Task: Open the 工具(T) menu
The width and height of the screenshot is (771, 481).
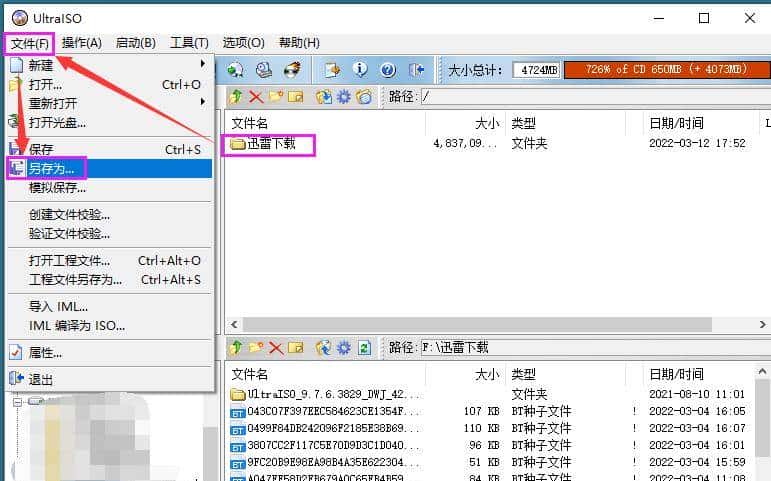Action: [189, 43]
